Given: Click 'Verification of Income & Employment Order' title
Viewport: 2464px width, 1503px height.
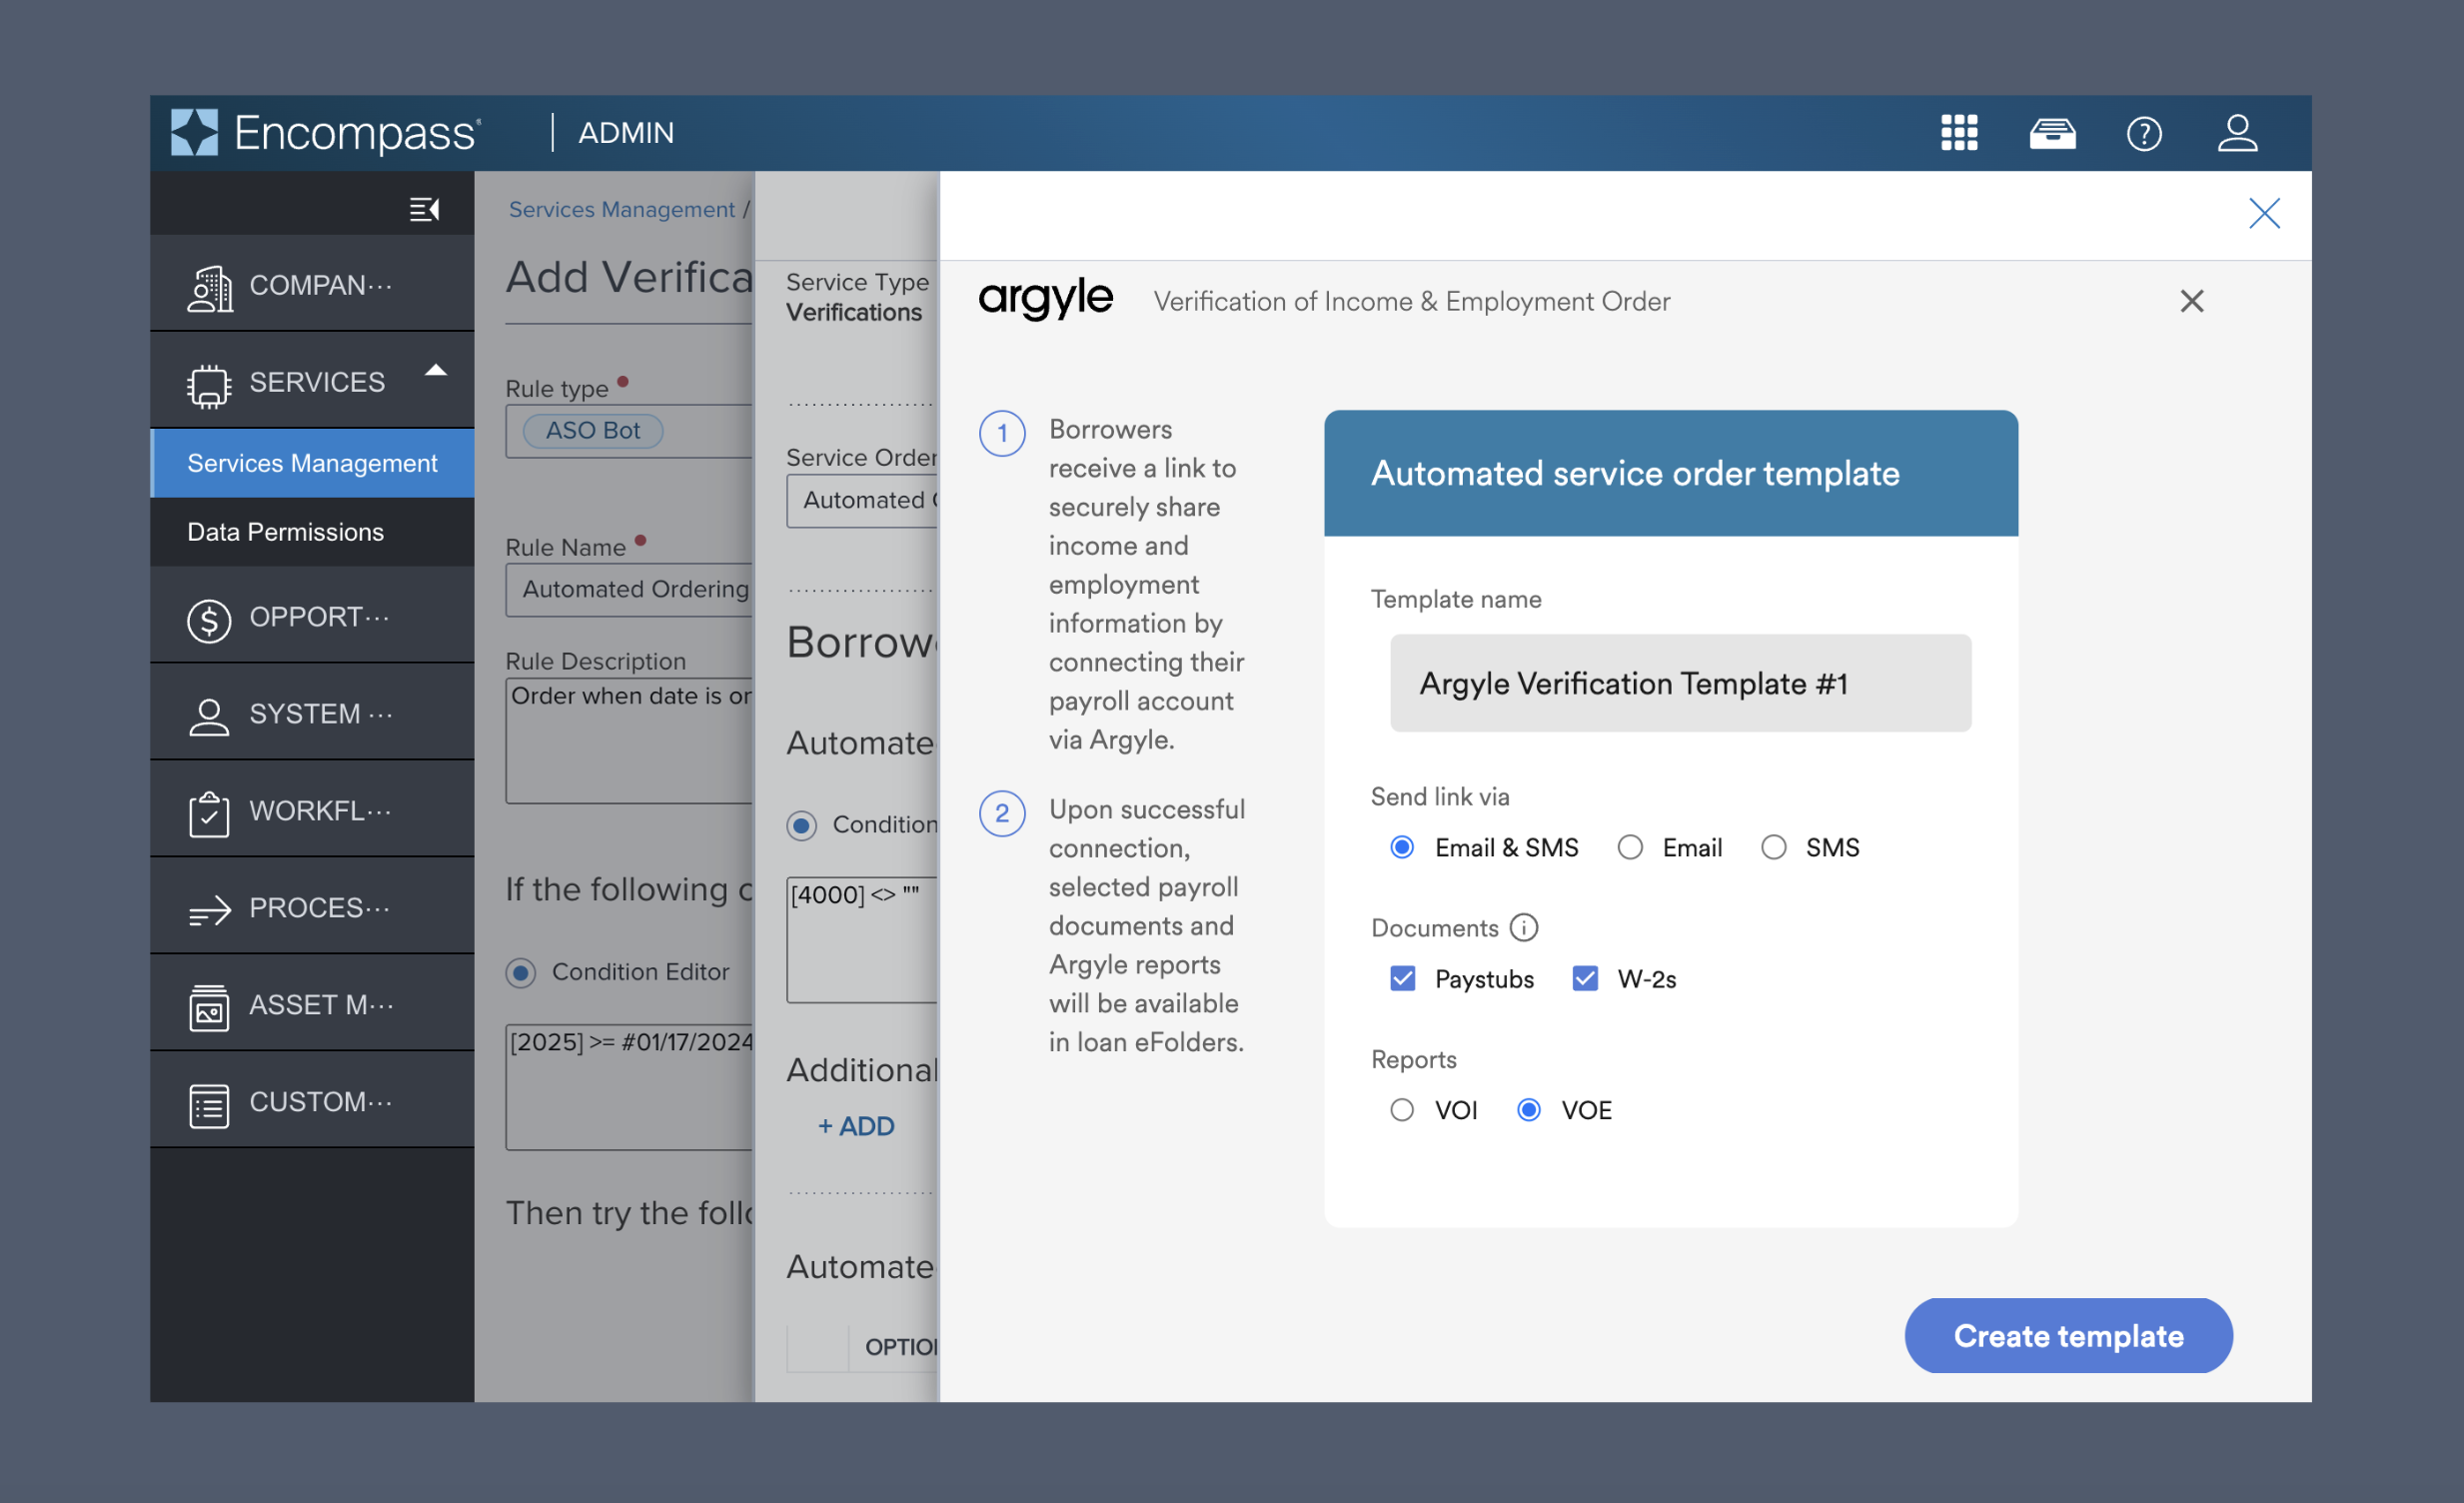Looking at the screenshot, I should point(1411,301).
